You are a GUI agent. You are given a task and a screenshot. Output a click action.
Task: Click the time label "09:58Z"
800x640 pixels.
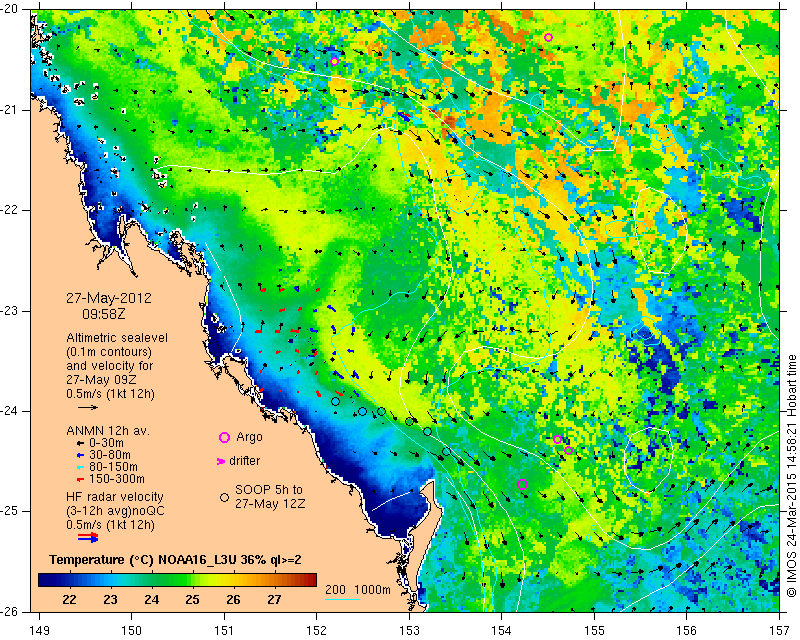click(x=104, y=314)
